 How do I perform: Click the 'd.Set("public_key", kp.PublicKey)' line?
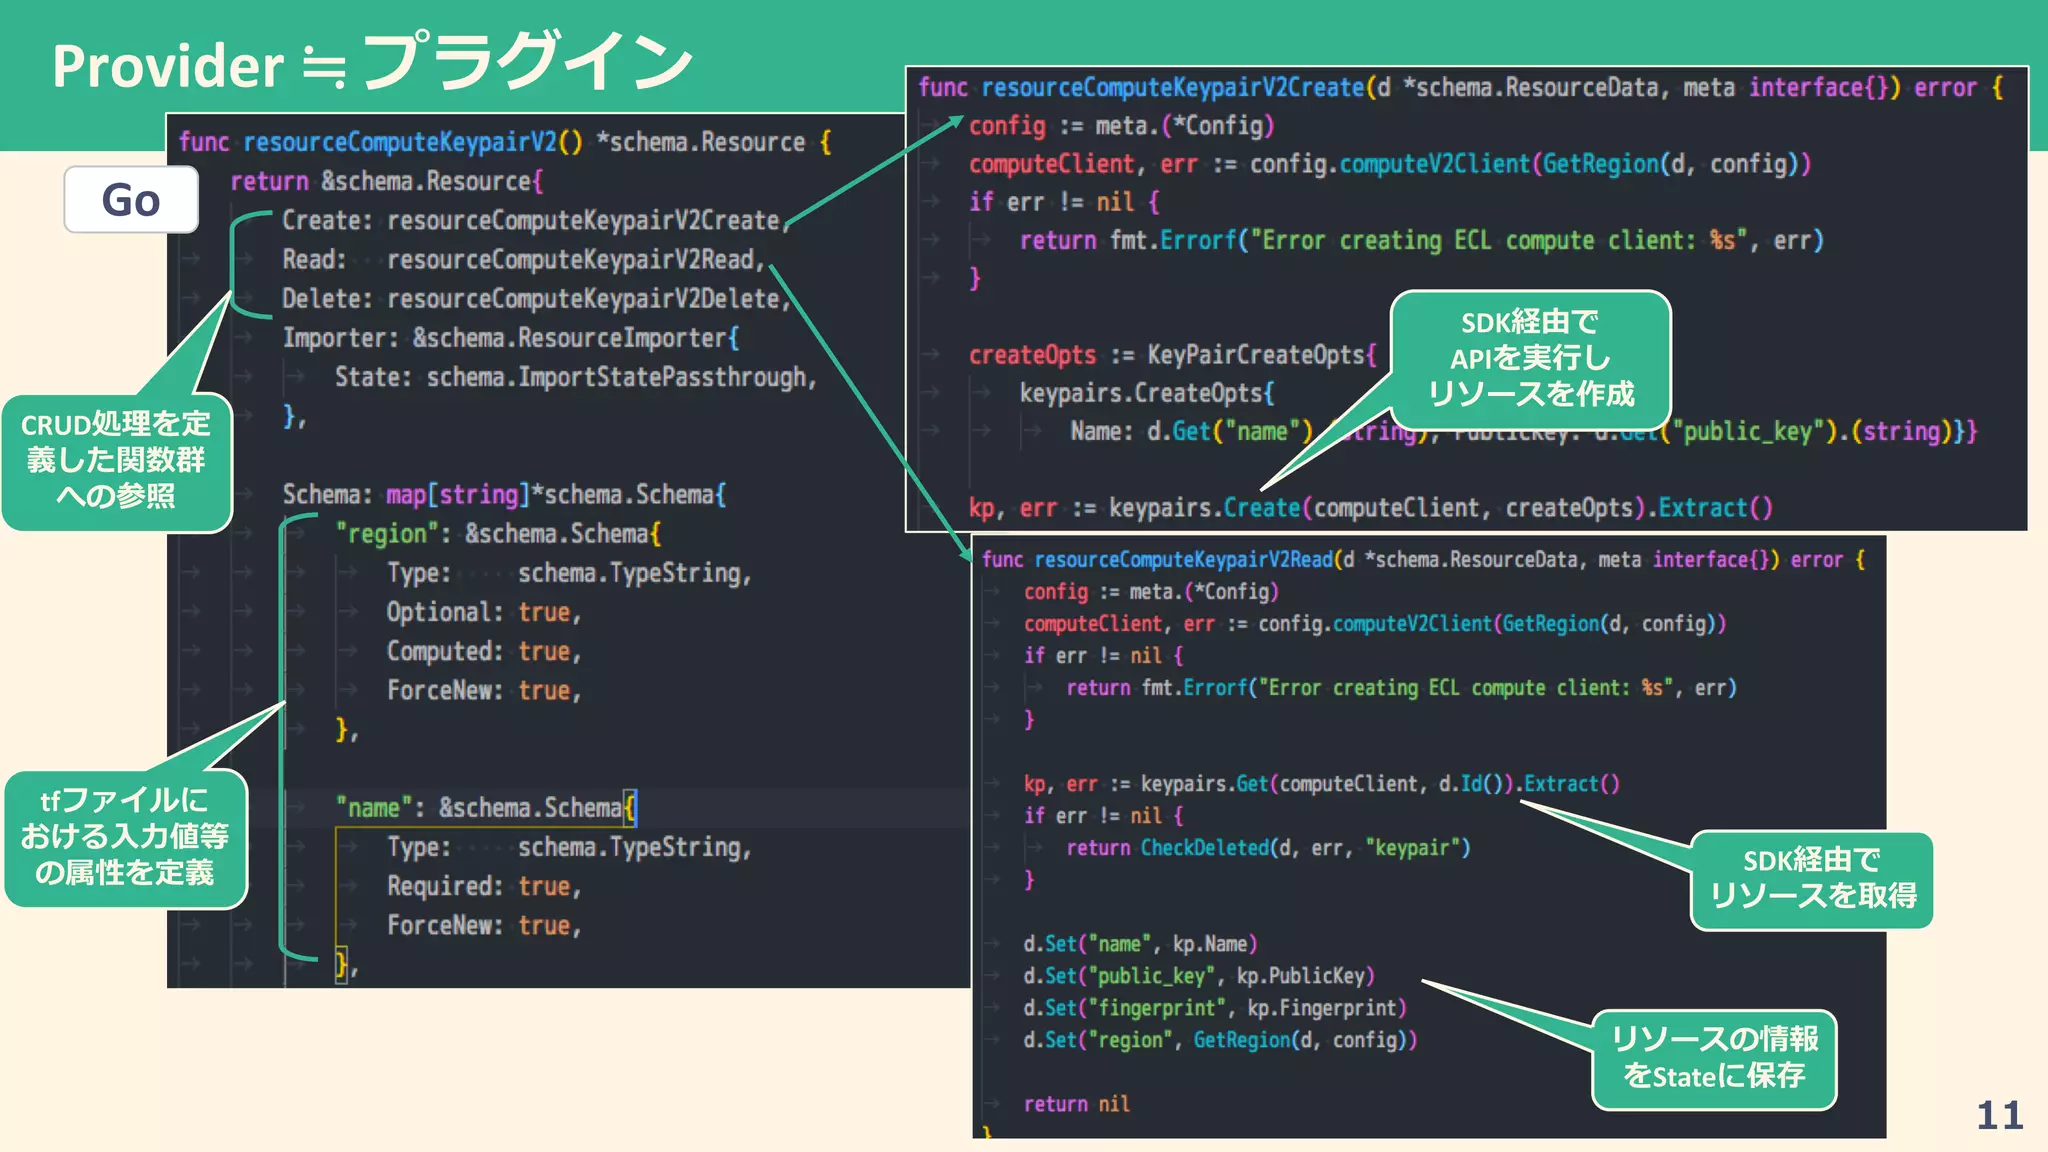point(1199,975)
